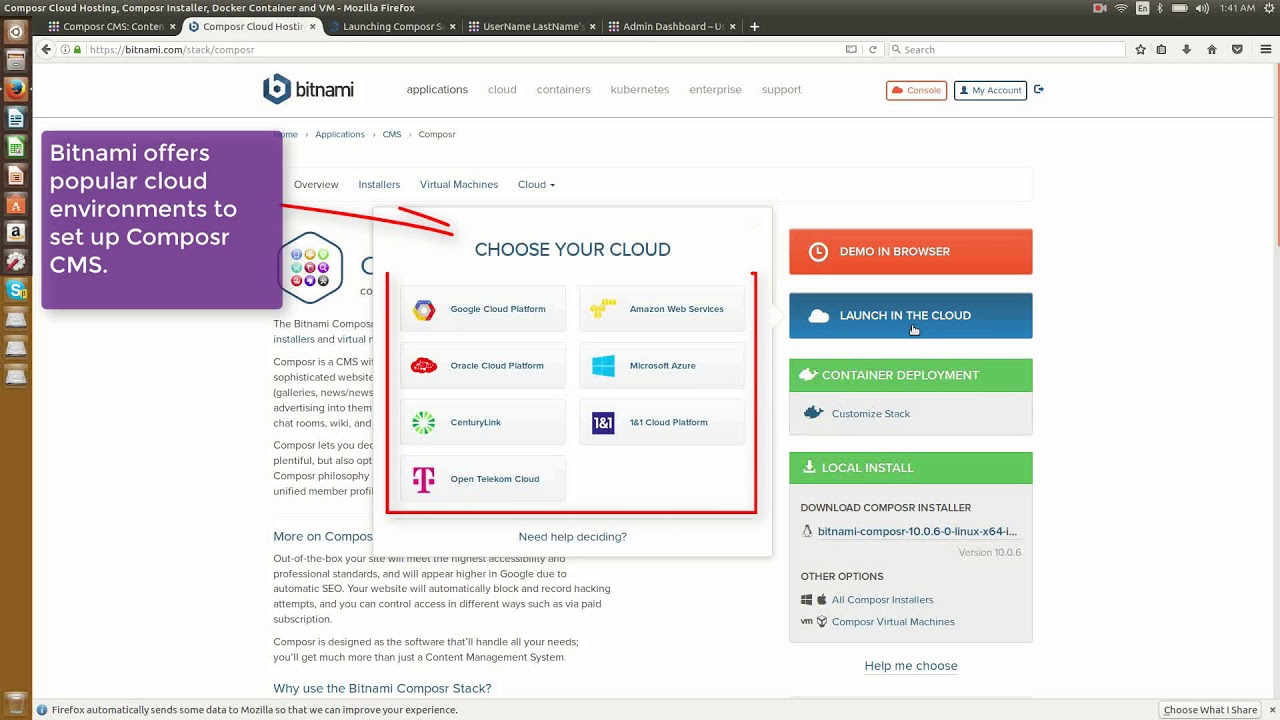
Task: Switch to the Admin Dashboard browser tab
Action: click(670, 27)
